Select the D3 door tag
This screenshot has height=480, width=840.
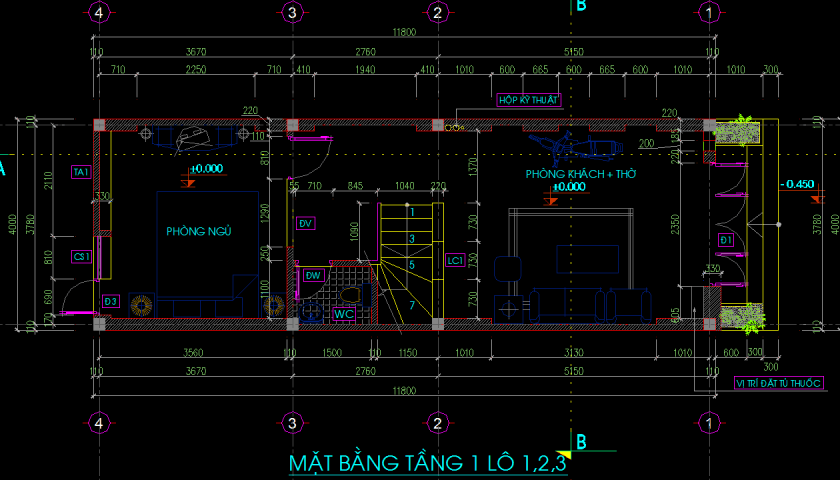click(111, 300)
